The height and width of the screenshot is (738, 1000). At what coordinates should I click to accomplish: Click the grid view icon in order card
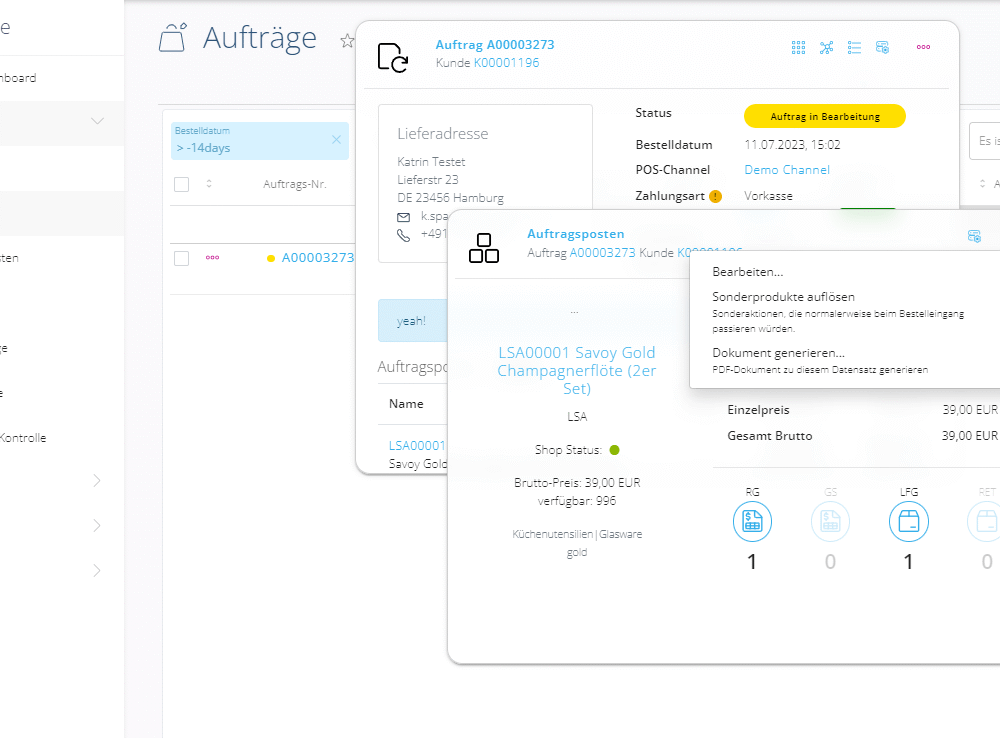[798, 47]
